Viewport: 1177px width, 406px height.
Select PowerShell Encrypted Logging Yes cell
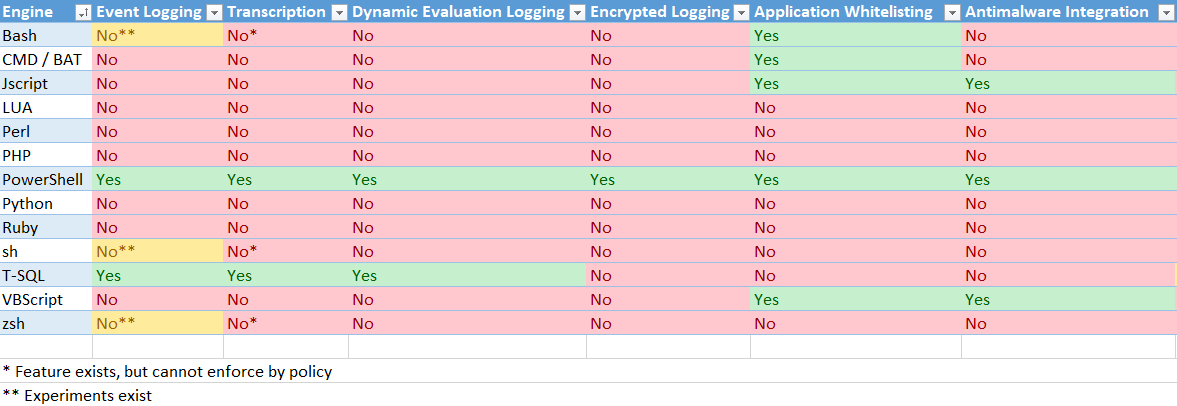668,179
